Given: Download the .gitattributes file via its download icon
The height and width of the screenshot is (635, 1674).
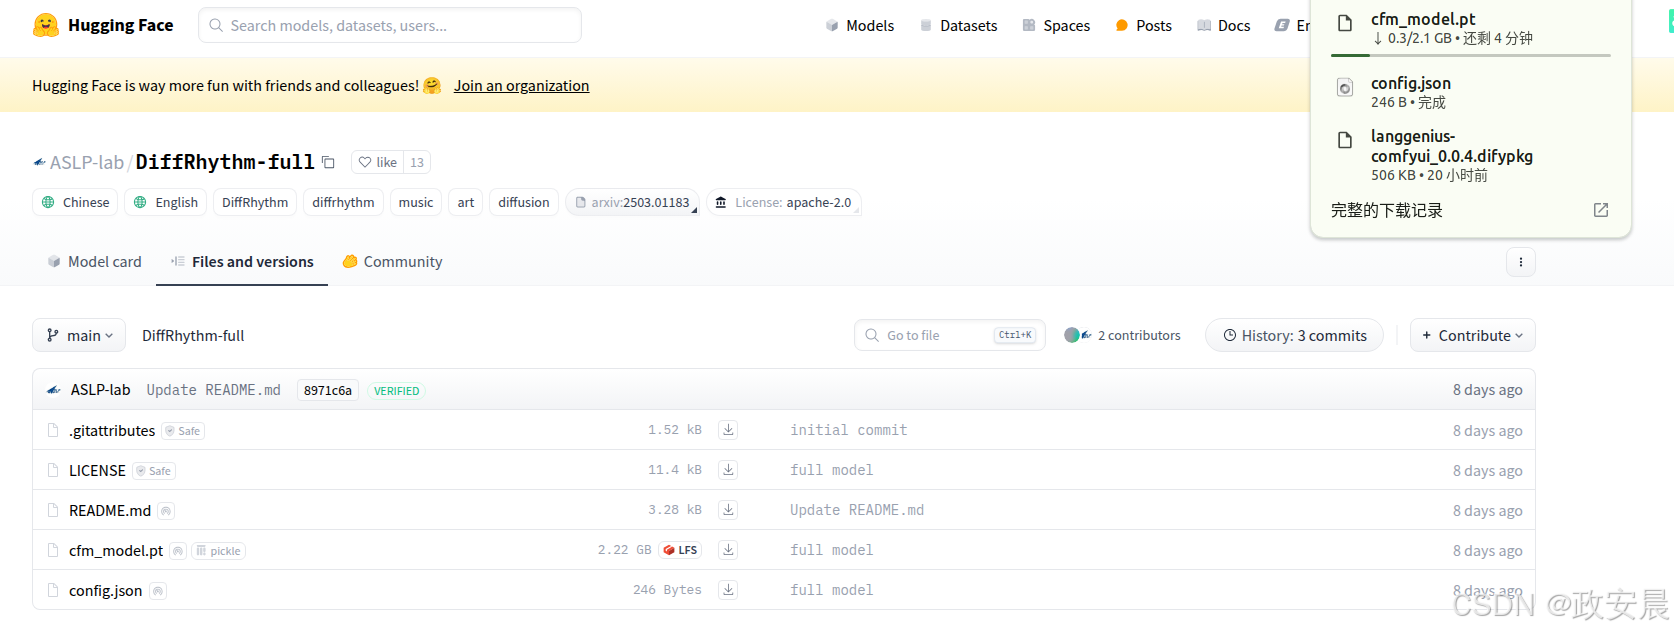Looking at the screenshot, I should pyautogui.click(x=729, y=430).
